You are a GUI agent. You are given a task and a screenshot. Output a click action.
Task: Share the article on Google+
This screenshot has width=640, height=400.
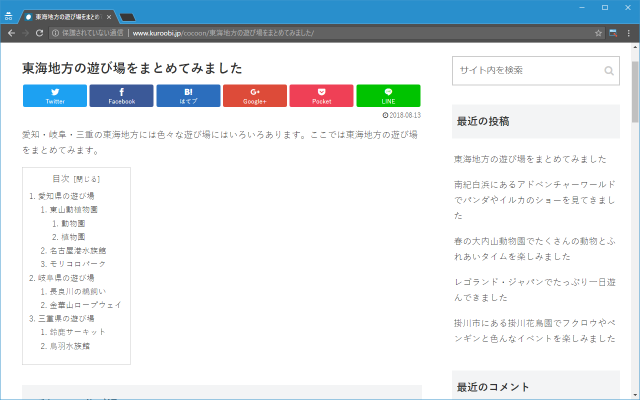(254, 96)
